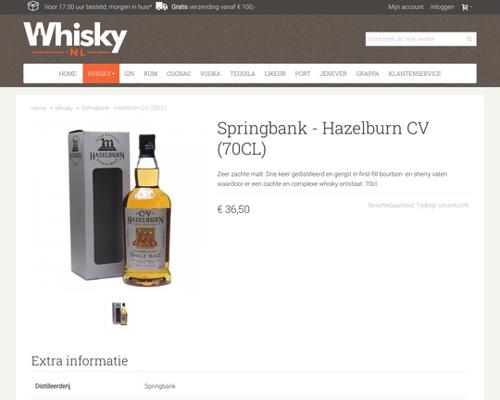
Task: Open the Rum category
Action: click(151, 74)
